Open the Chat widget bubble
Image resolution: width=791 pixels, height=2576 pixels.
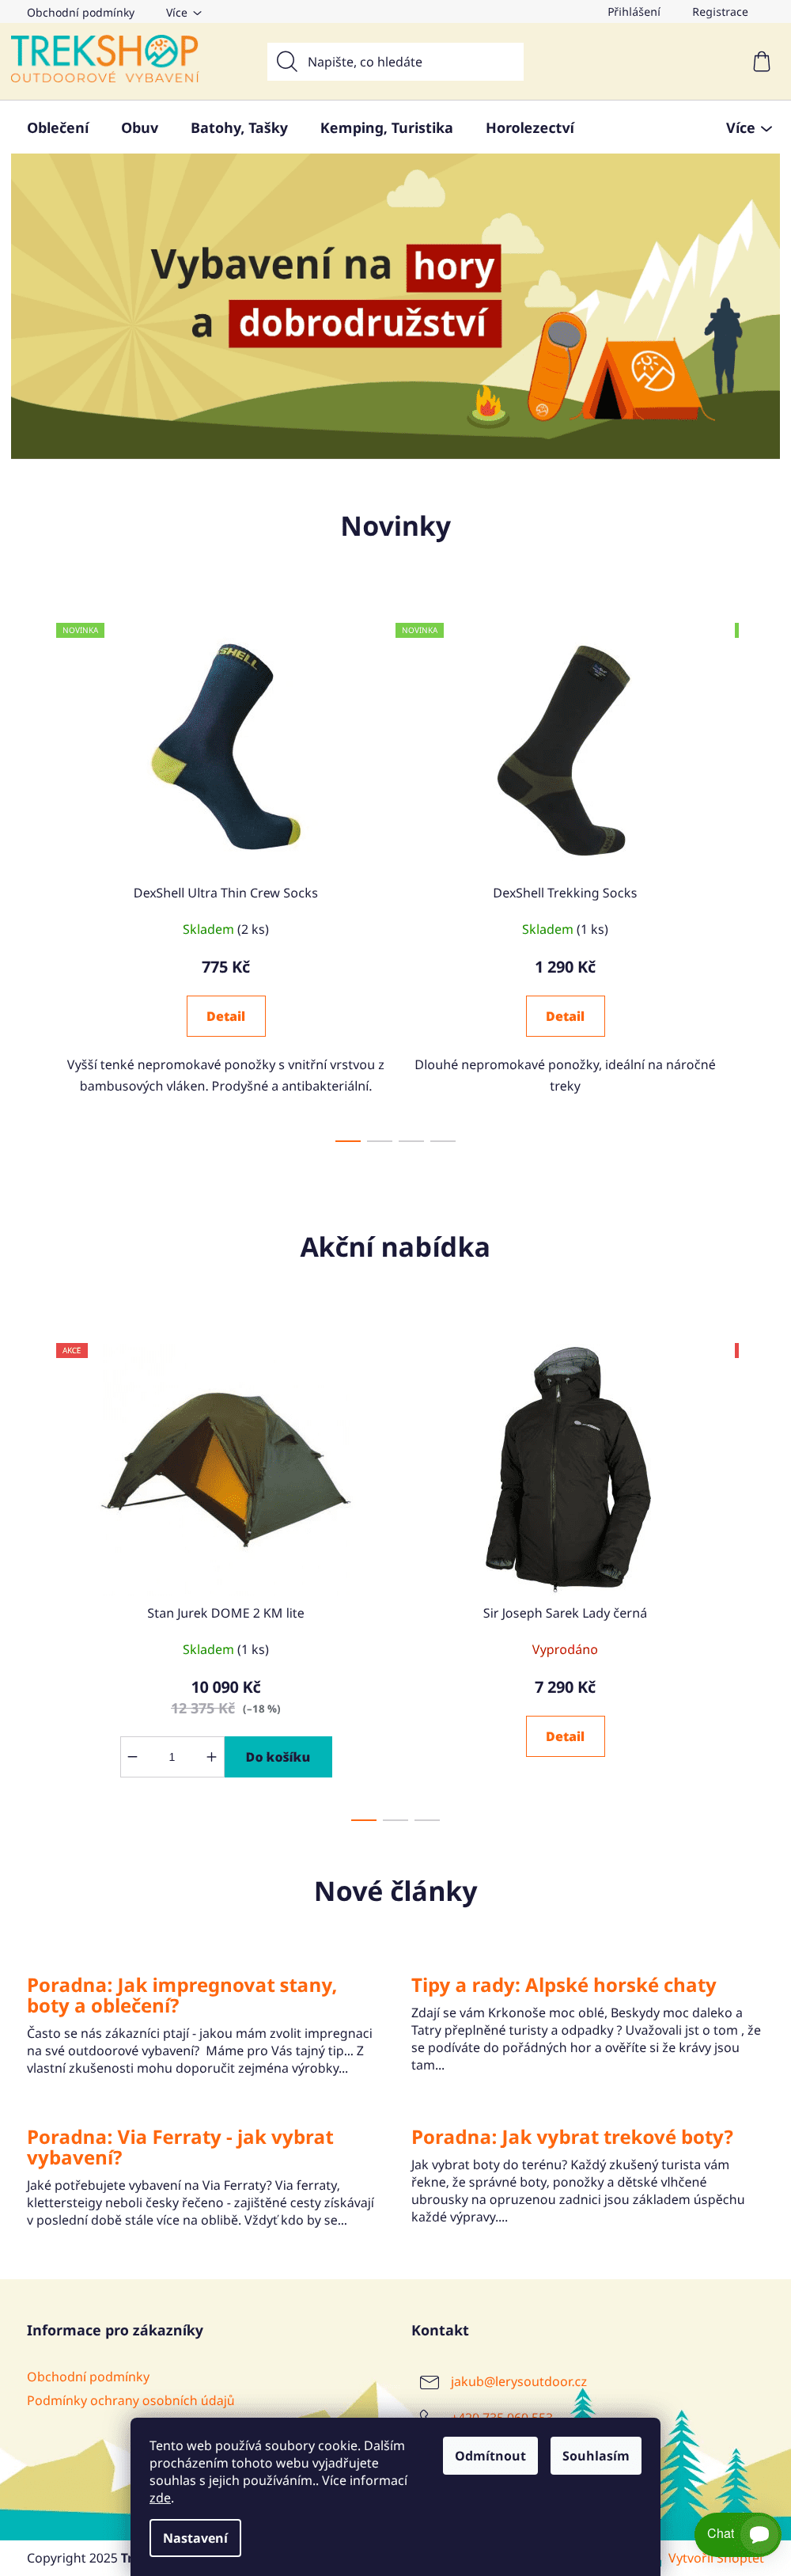(737, 2533)
